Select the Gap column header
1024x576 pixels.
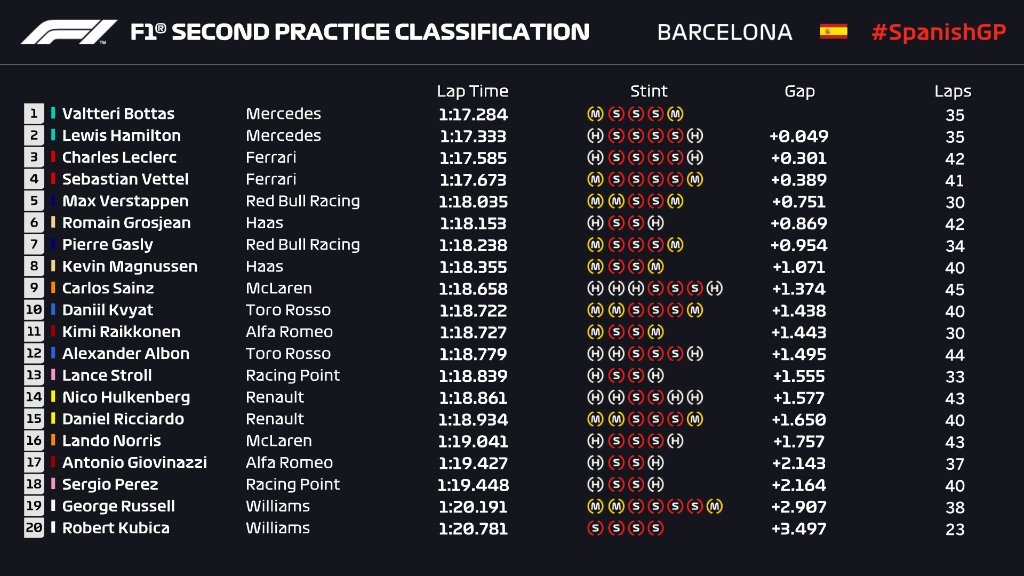(x=799, y=91)
